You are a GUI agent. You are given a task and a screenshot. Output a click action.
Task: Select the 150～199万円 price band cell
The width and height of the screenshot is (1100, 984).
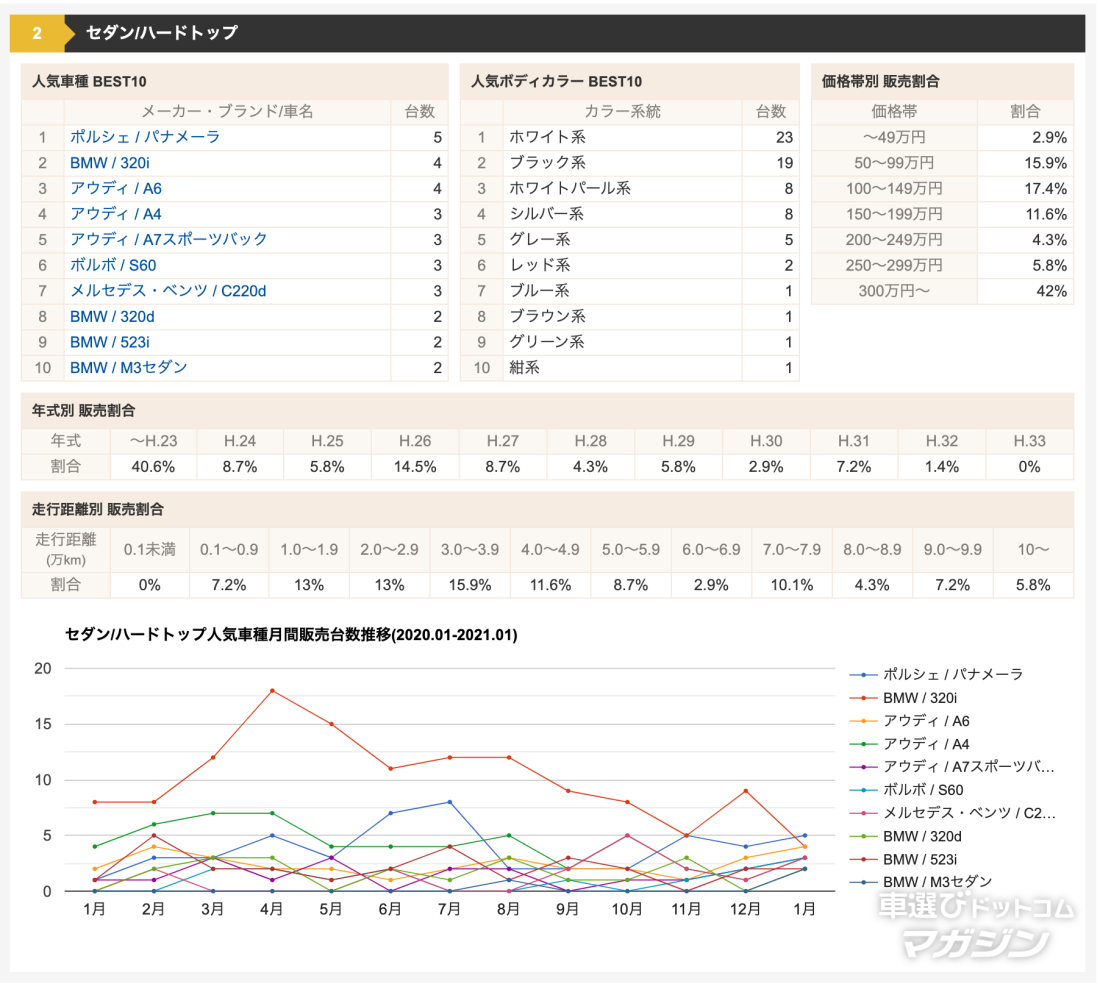[x=894, y=214]
